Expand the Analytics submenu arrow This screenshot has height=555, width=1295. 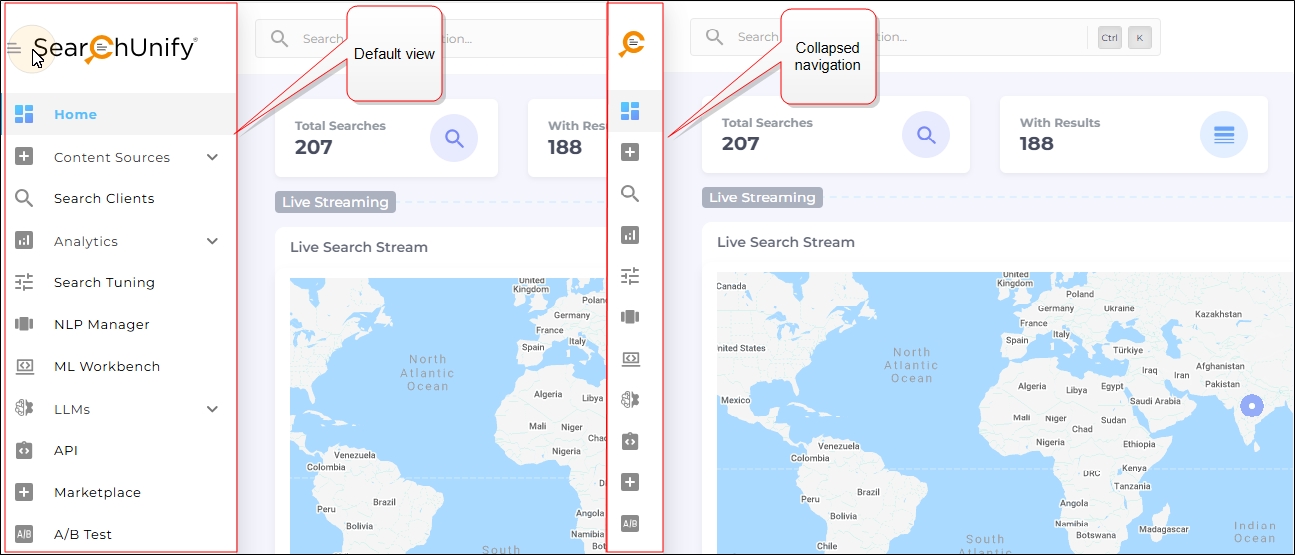(212, 241)
